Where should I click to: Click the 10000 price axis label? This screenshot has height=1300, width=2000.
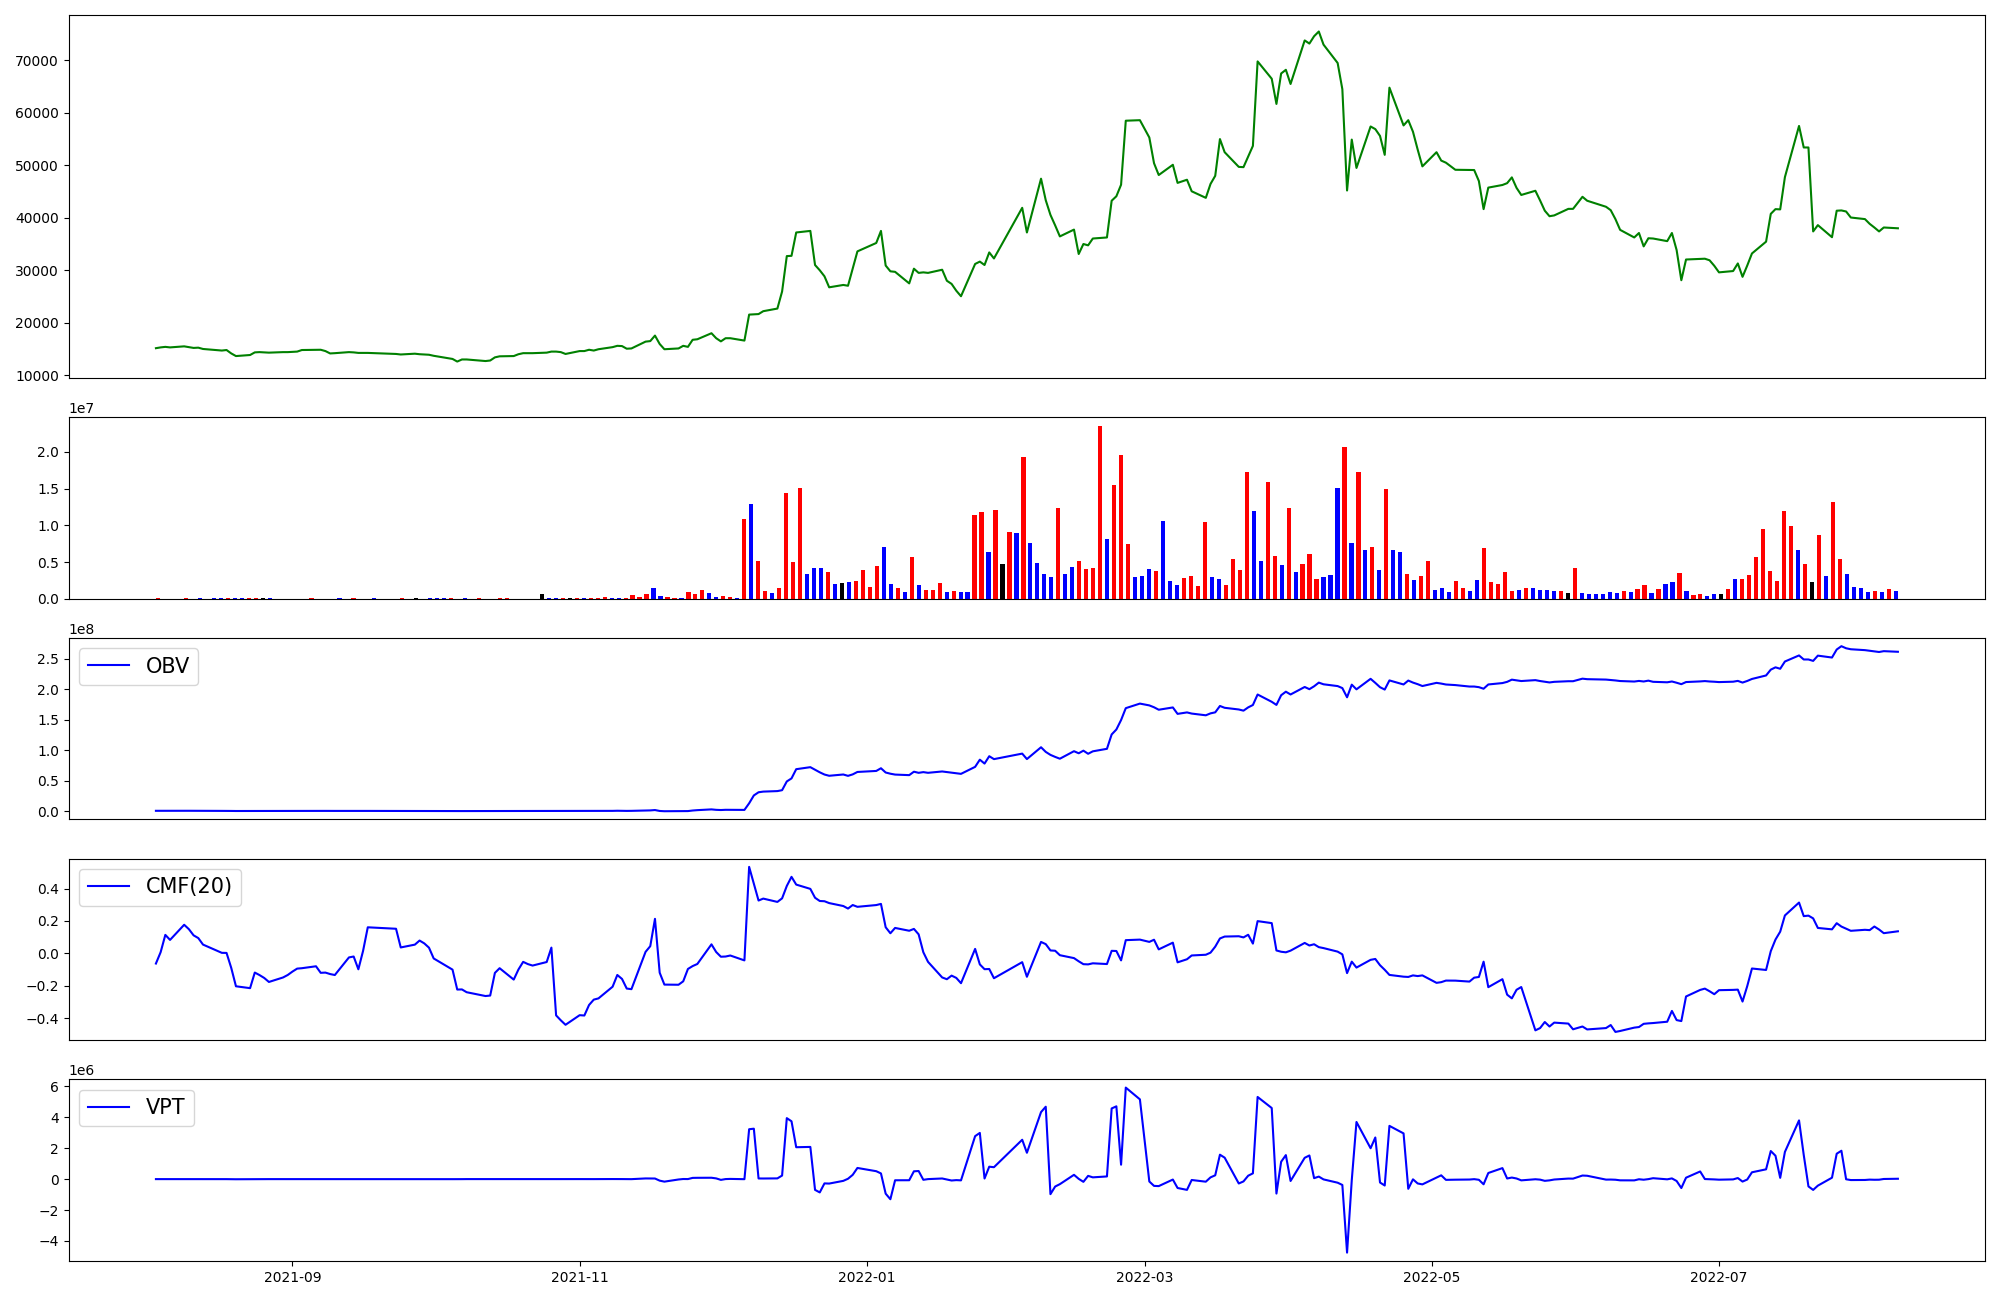click(36, 376)
